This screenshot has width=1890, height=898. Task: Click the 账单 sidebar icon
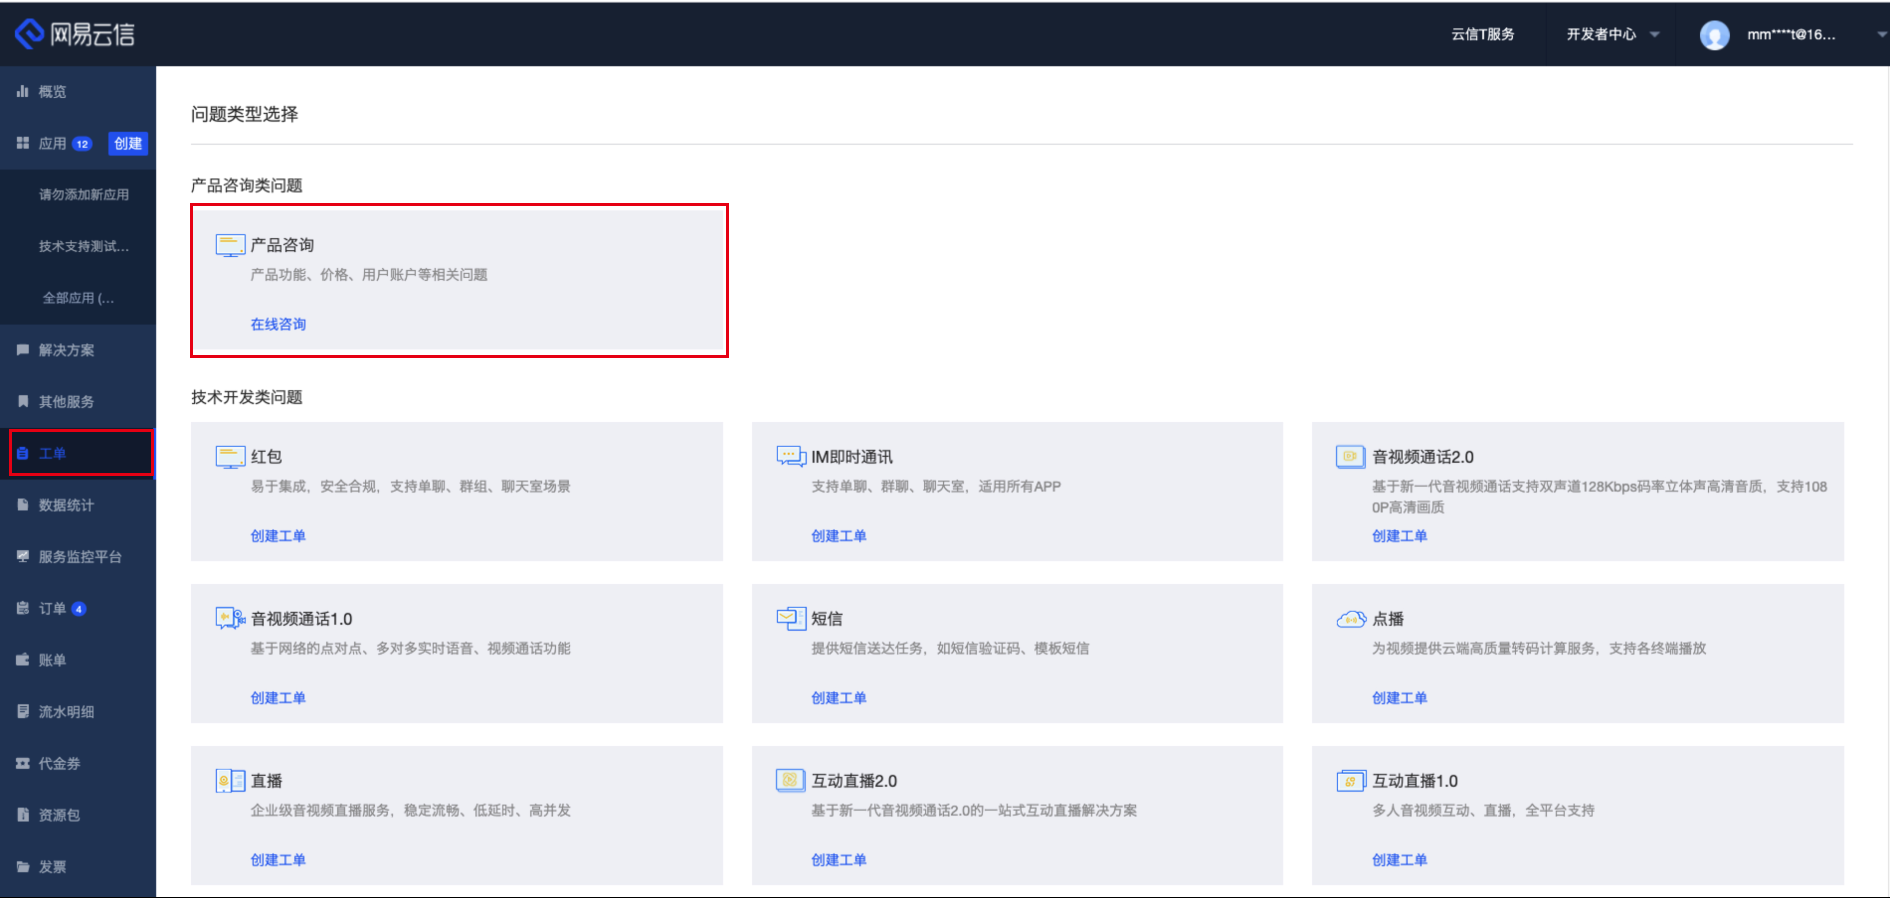point(22,660)
